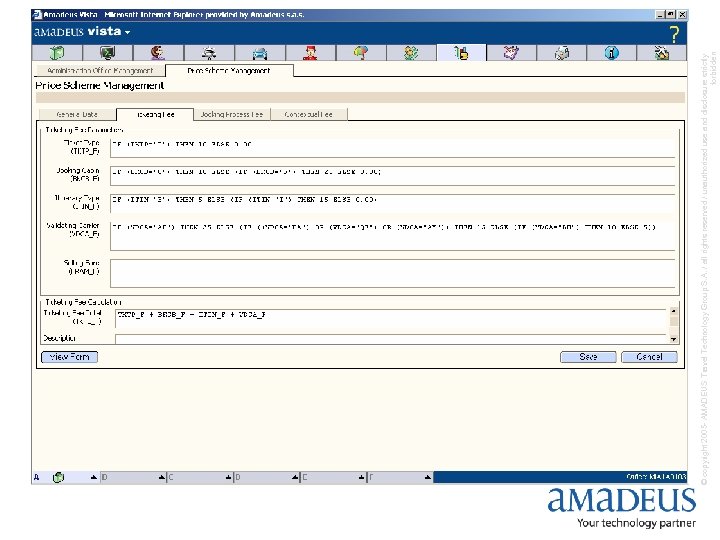Expand session B arrow in status bar
The height and width of the screenshot is (540, 720).
[162, 478]
